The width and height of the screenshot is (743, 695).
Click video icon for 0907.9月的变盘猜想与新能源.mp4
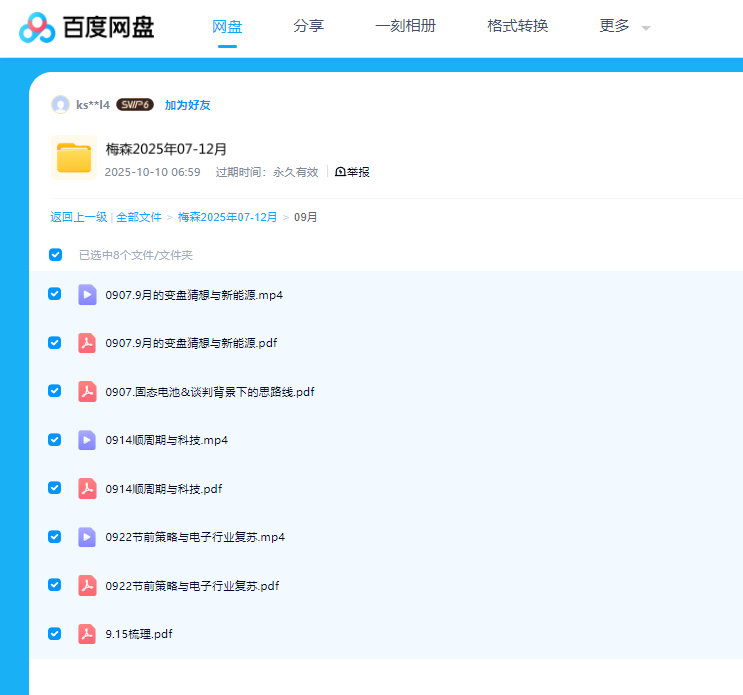(x=88, y=295)
